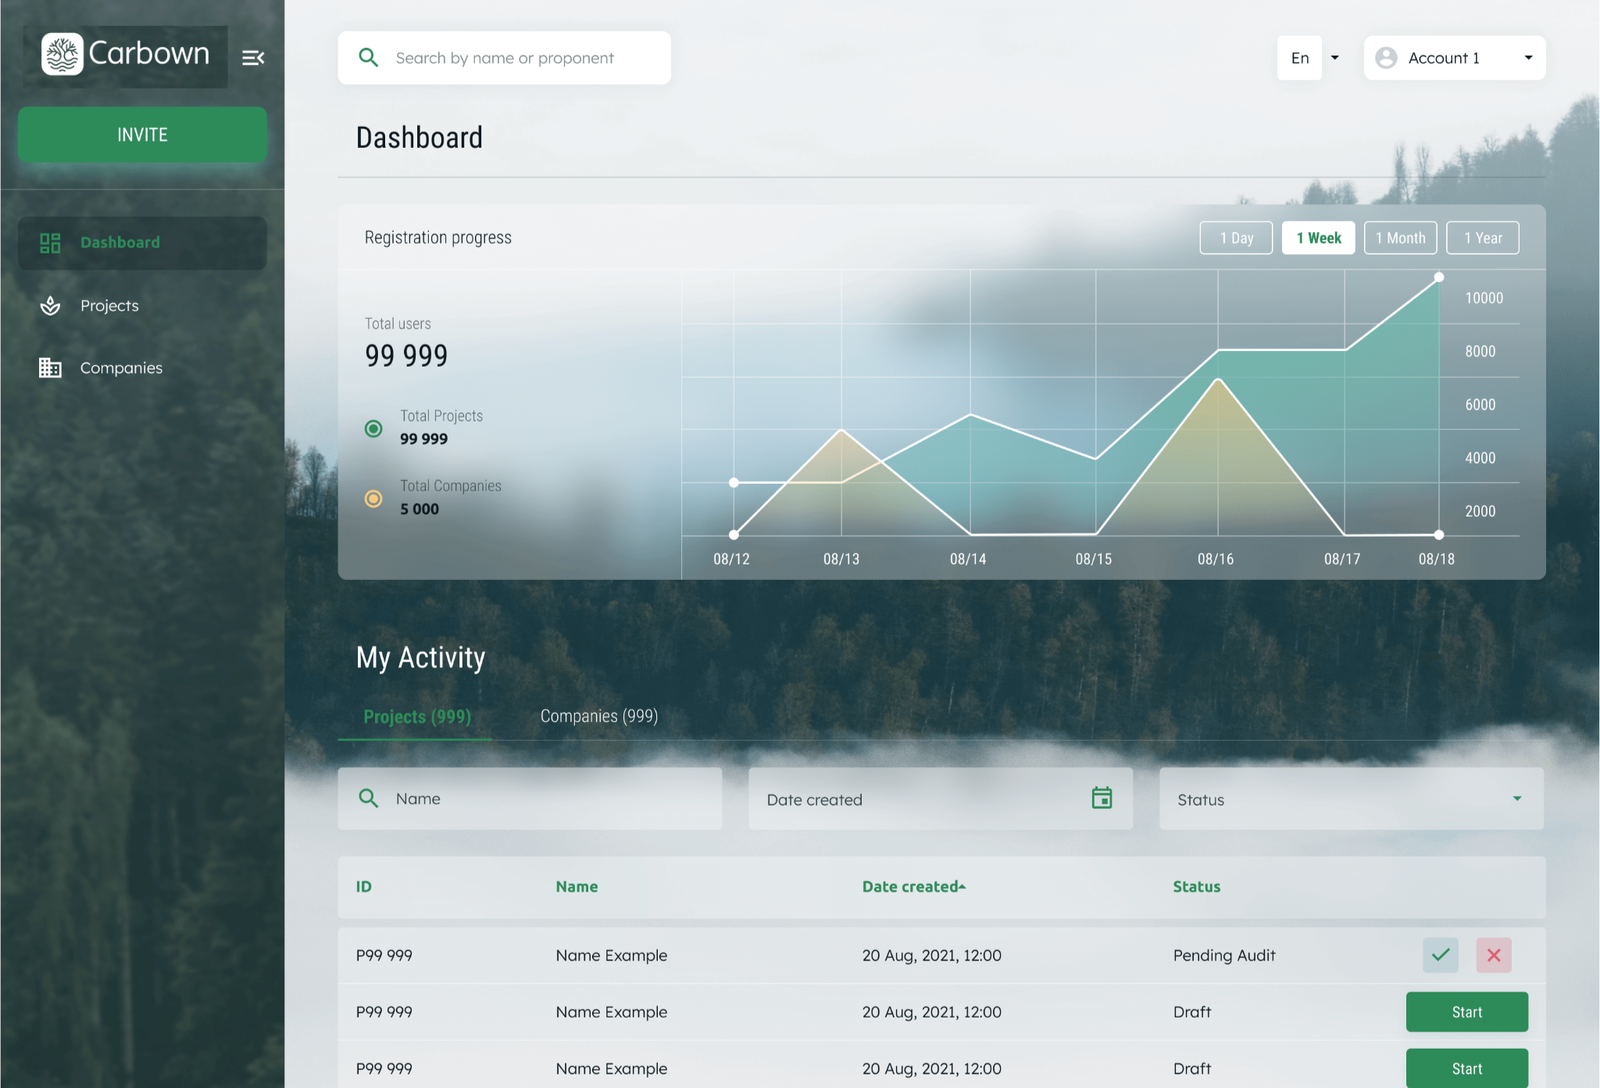
Task: Toggle the Total Projects green radio indicator
Action: pyautogui.click(x=373, y=429)
